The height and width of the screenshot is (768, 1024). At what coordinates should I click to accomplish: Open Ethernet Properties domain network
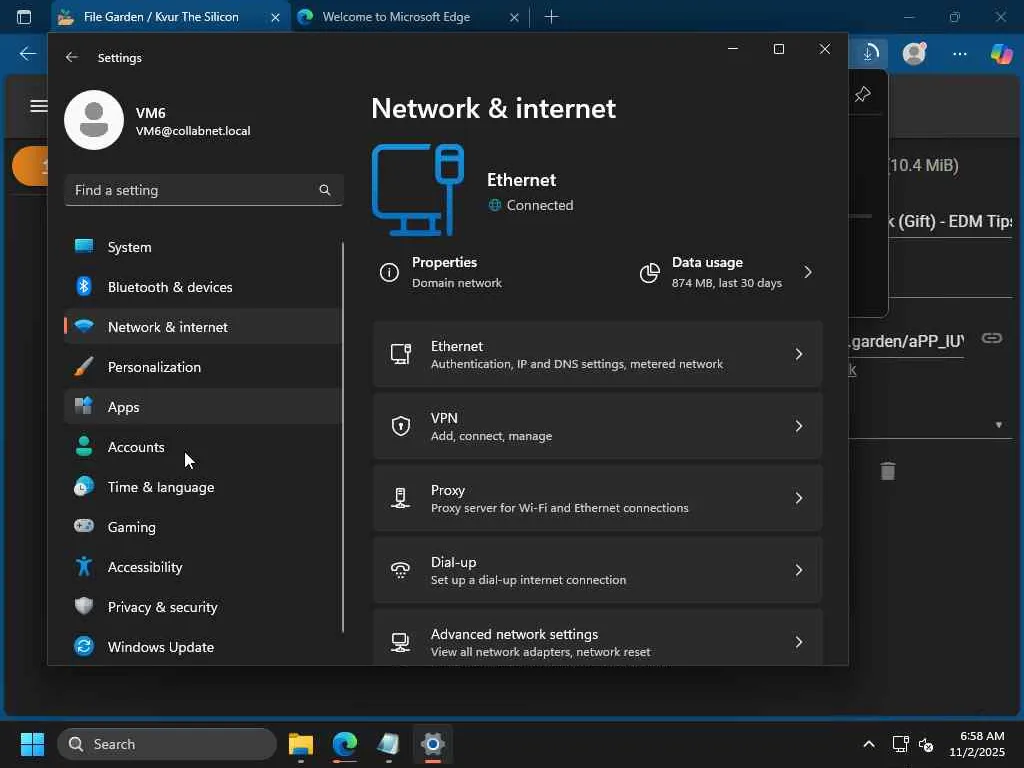[x=444, y=272]
